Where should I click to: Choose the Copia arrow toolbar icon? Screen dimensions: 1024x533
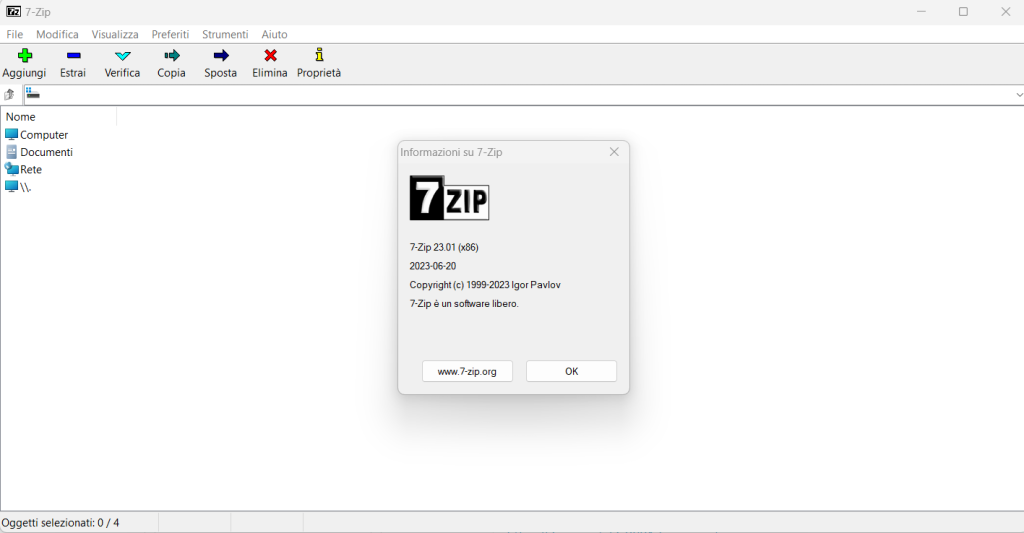(x=172, y=56)
